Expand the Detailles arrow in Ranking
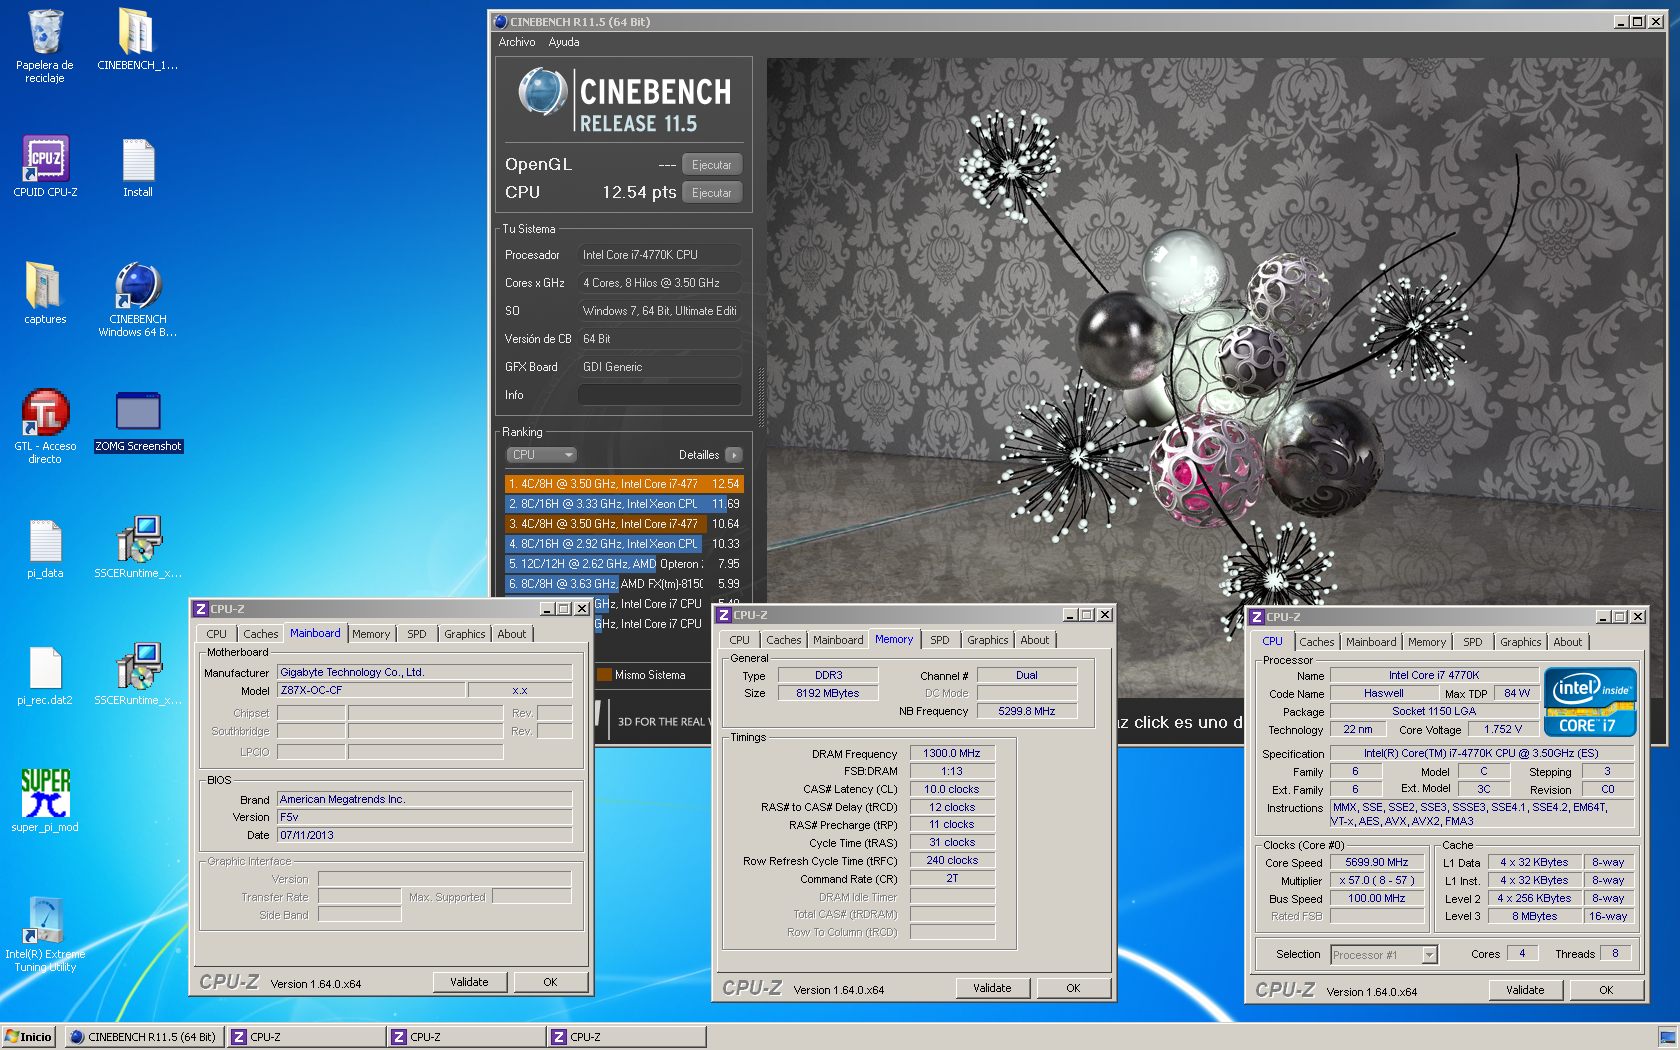This screenshot has width=1680, height=1050. (734, 455)
